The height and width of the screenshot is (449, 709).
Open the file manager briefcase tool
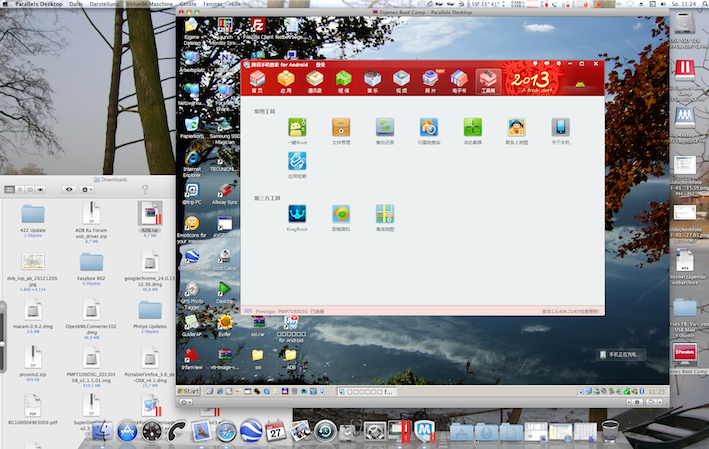coord(341,128)
